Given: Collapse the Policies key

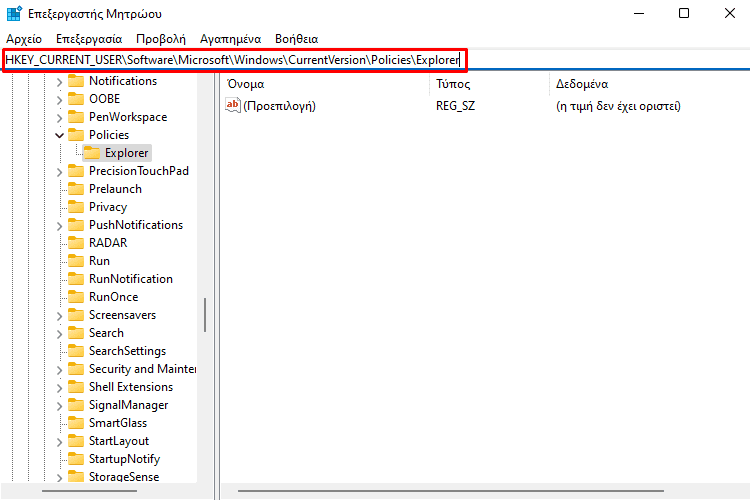Looking at the screenshot, I should [x=59, y=135].
